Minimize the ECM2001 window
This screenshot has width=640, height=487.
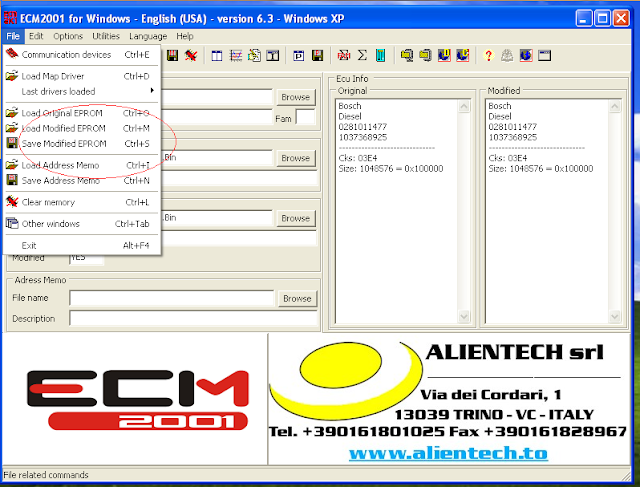(584, 18)
